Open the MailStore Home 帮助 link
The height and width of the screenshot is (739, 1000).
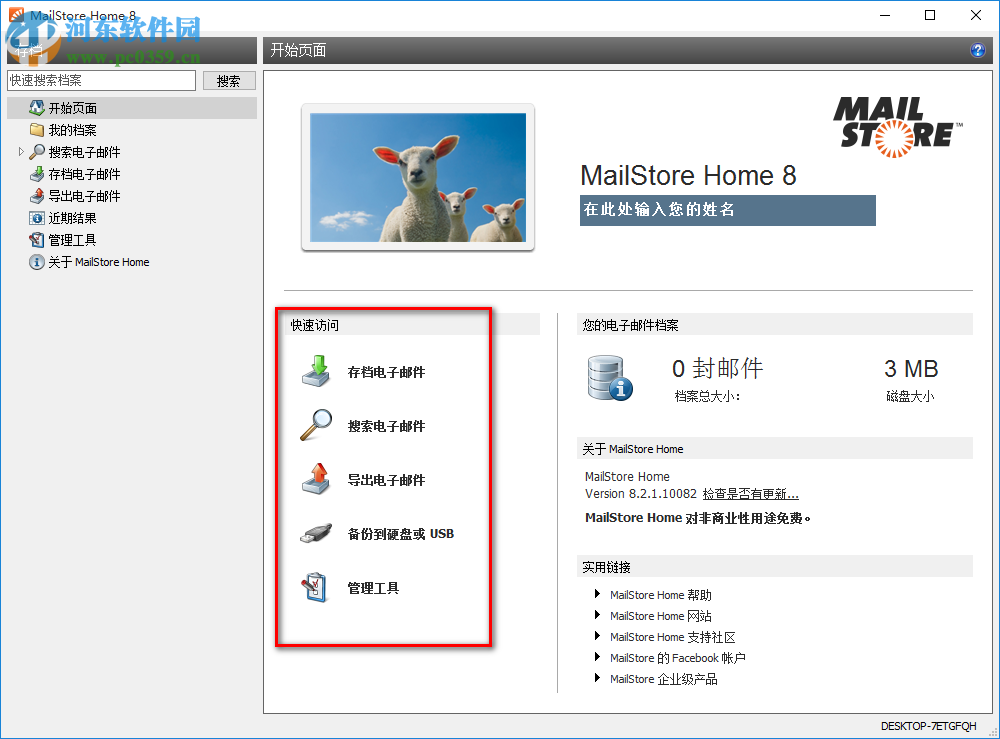(x=660, y=594)
